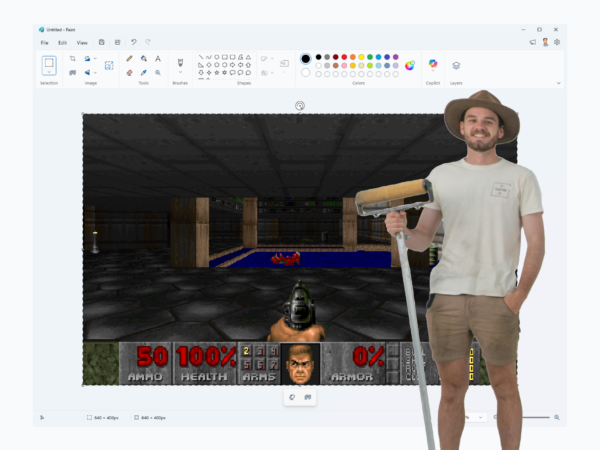Screen dimensions: 600x450
Task: Click the Crop icon in Image group
Action: pos(72,59)
